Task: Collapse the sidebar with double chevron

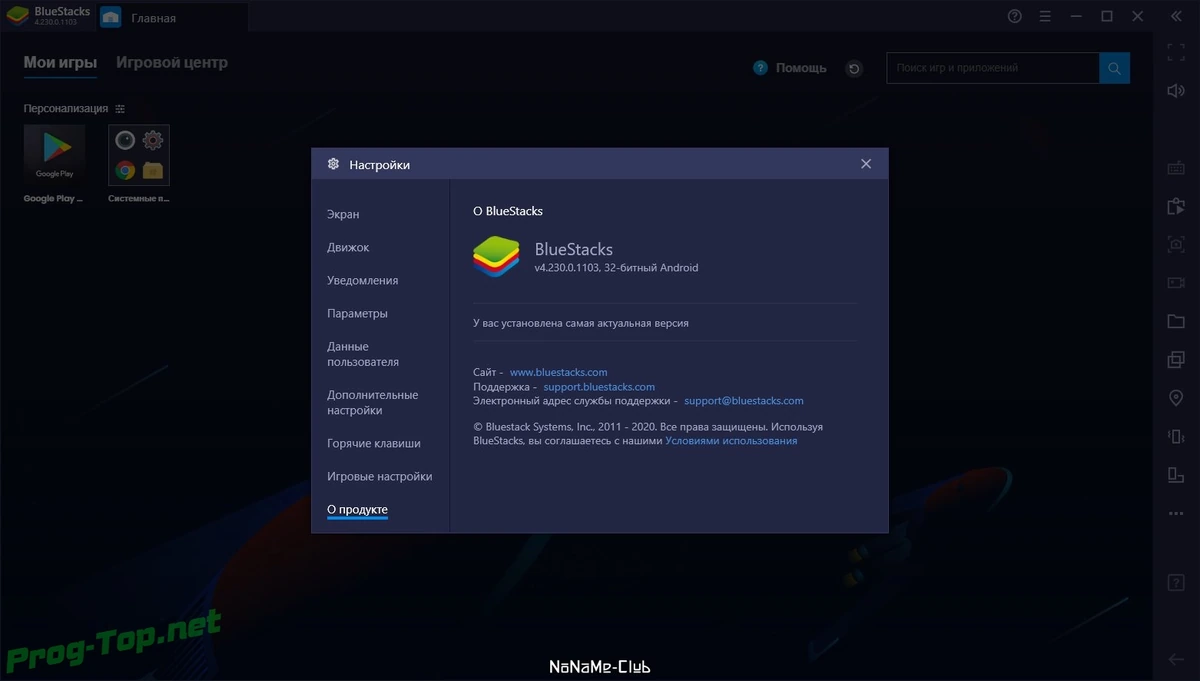Action: click(1176, 16)
